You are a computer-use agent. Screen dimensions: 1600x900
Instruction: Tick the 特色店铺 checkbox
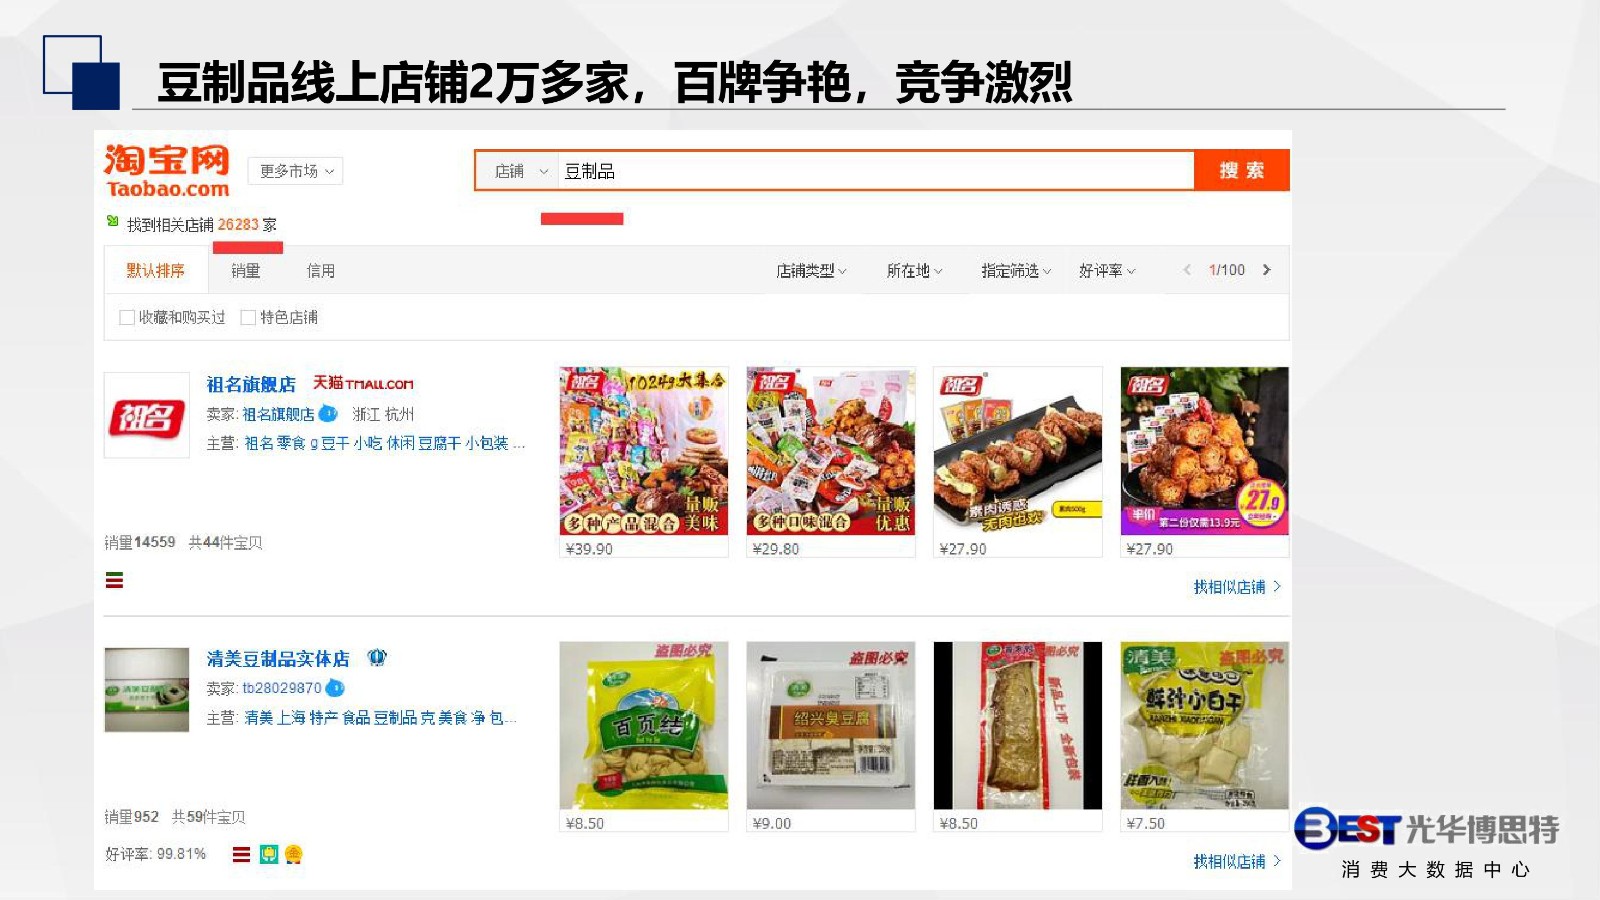click(248, 317)
